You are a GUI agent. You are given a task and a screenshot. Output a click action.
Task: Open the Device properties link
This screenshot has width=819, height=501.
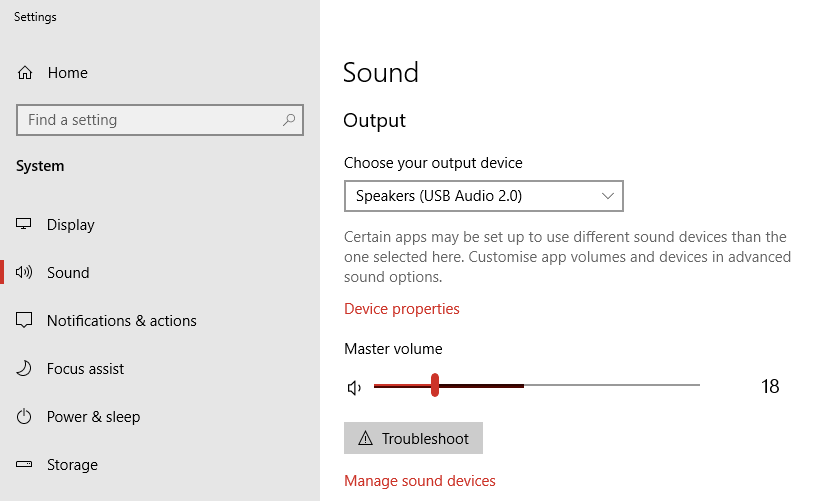tap(402, 309)
